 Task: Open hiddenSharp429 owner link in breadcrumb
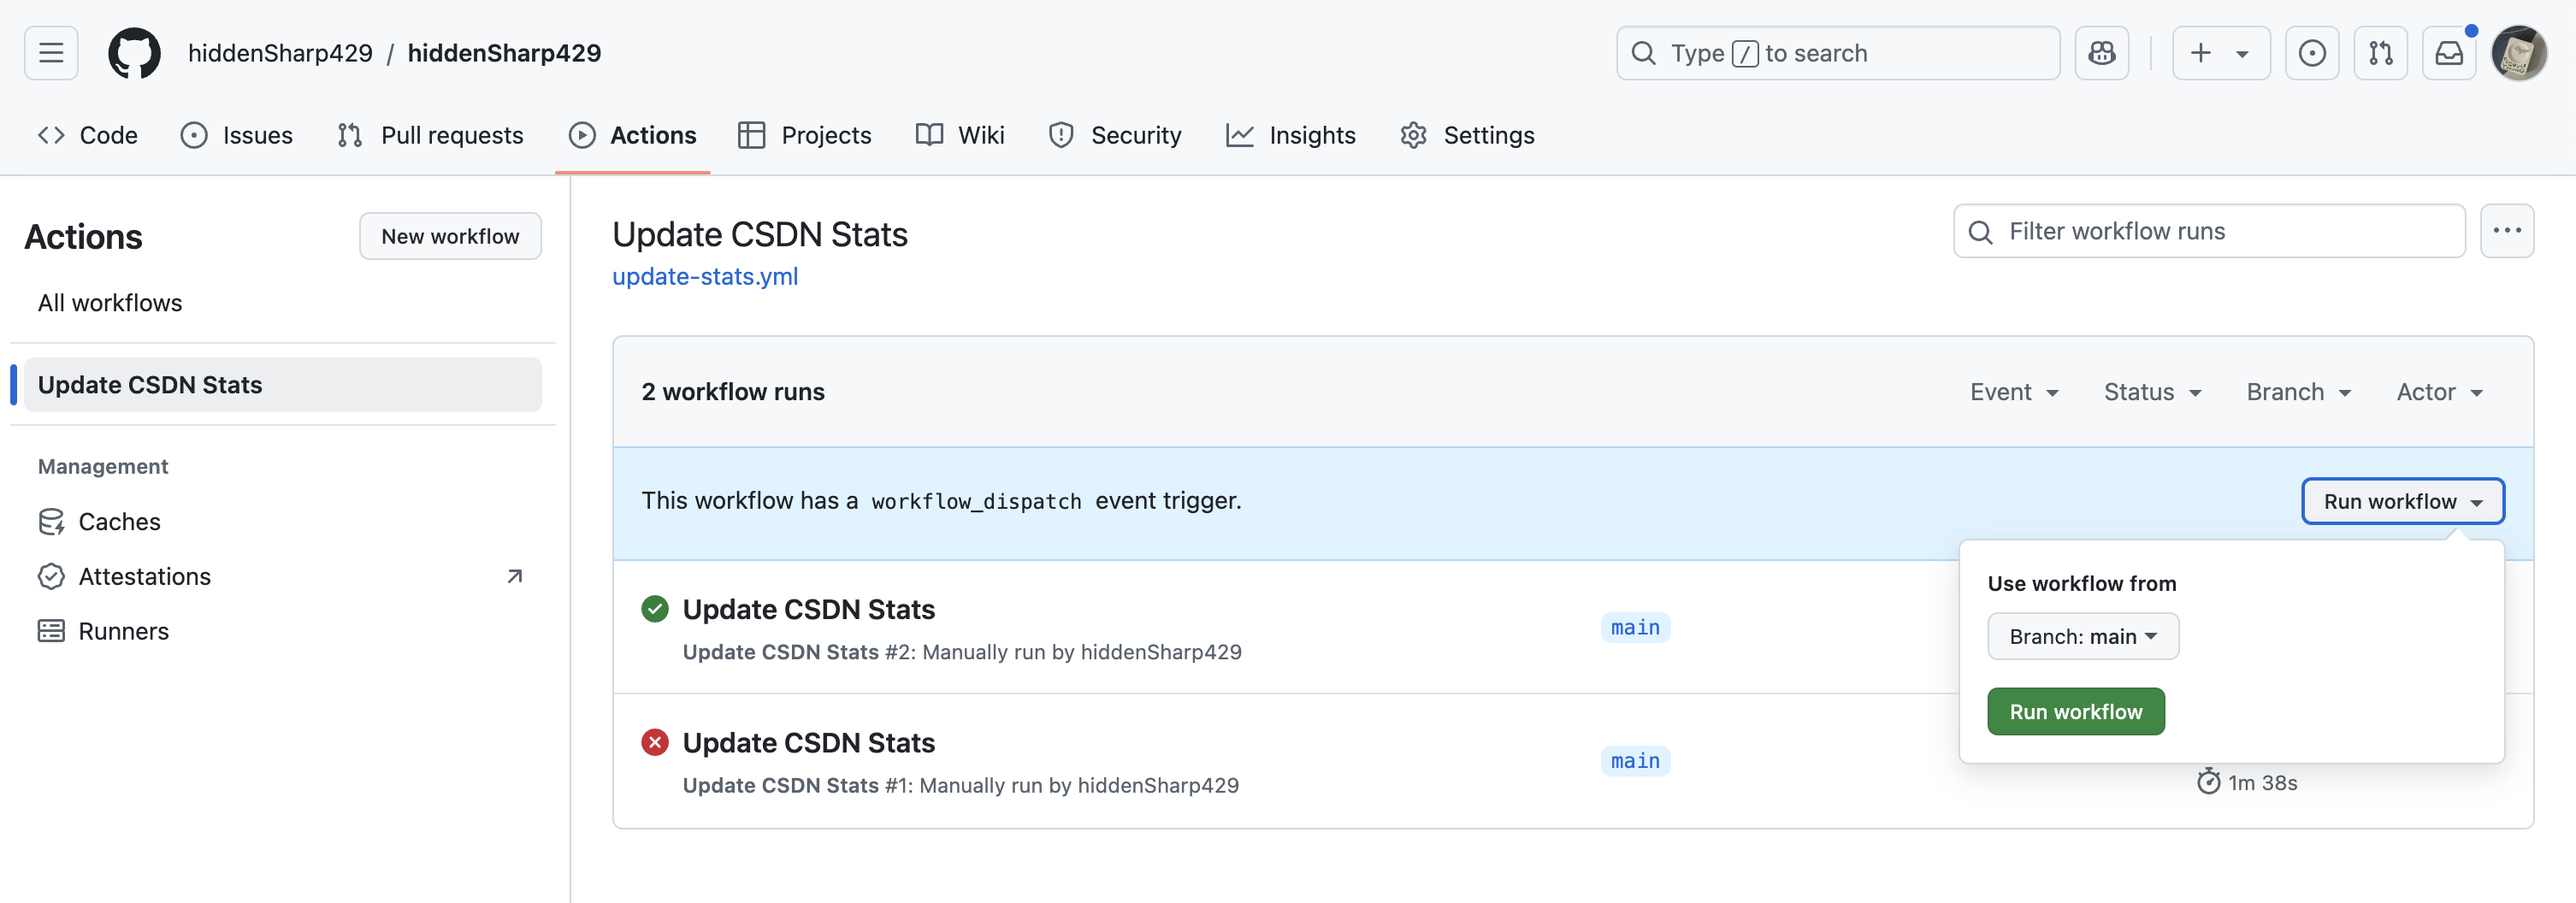click(280, 53)
